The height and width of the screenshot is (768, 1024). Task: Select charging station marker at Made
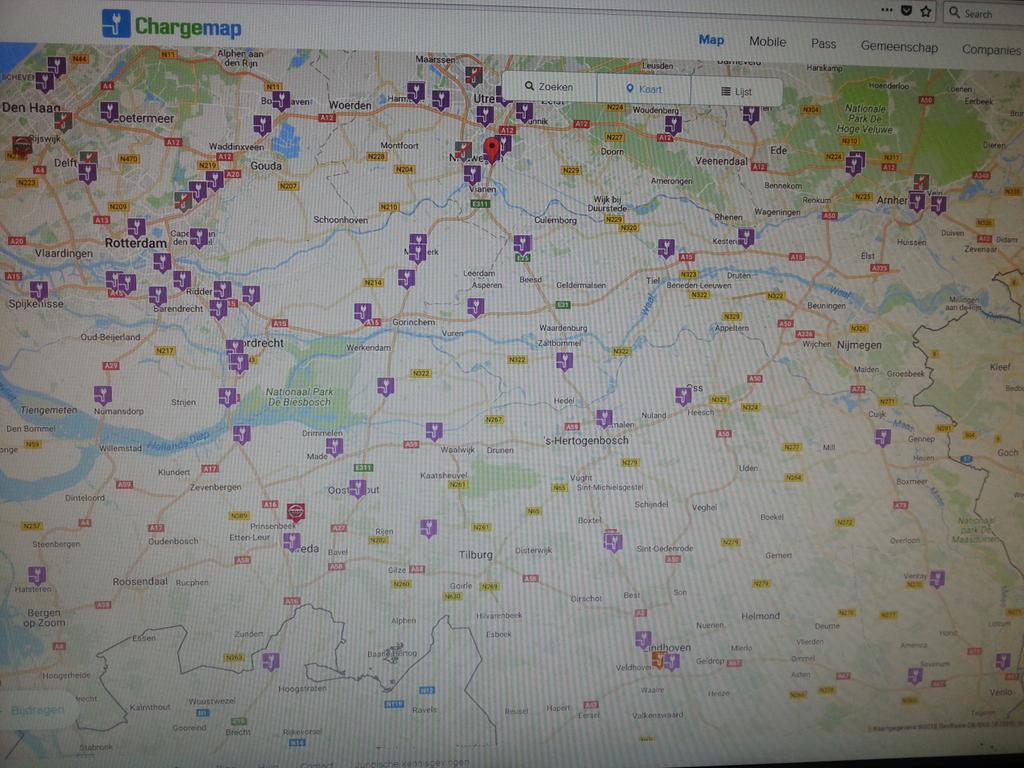334,447
